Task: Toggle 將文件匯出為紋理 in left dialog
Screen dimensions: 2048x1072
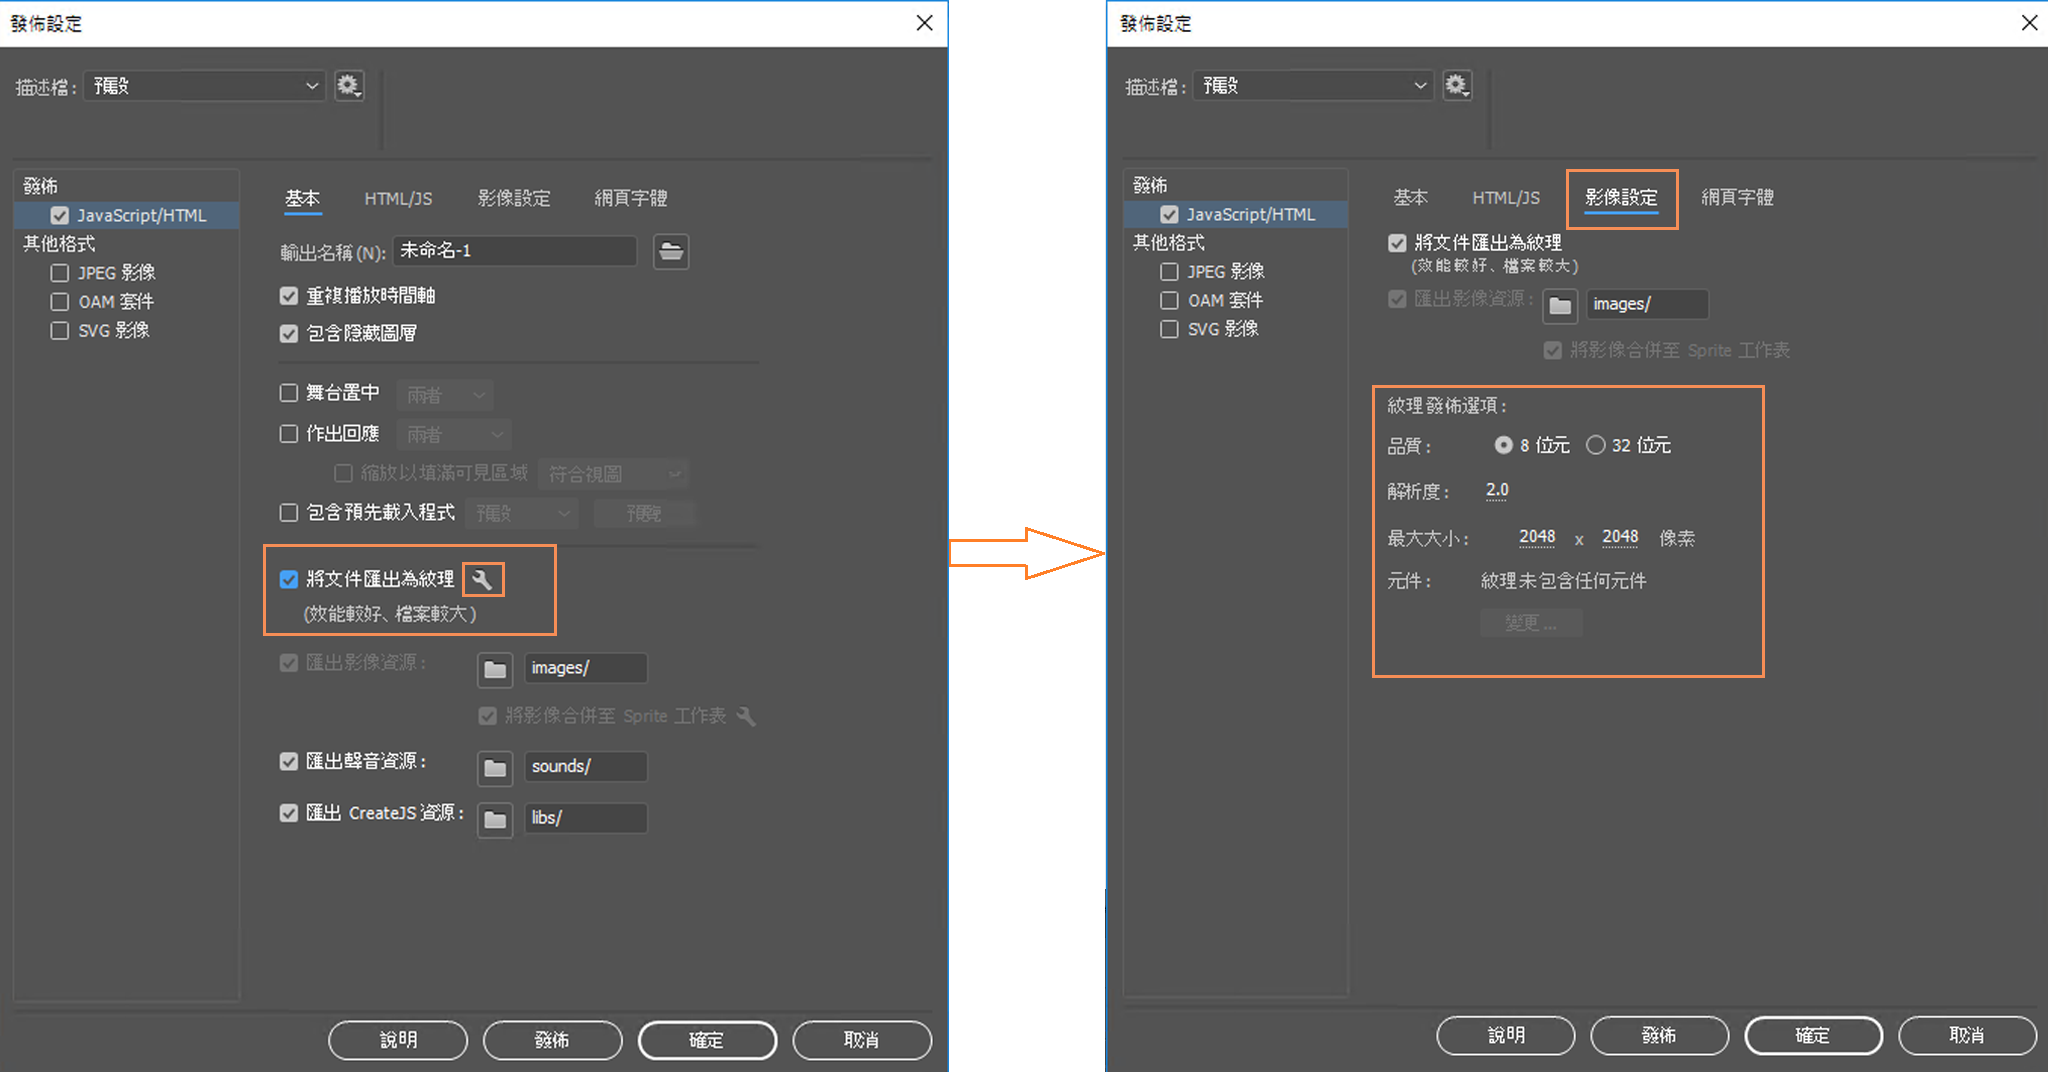Action: (289, 579)
